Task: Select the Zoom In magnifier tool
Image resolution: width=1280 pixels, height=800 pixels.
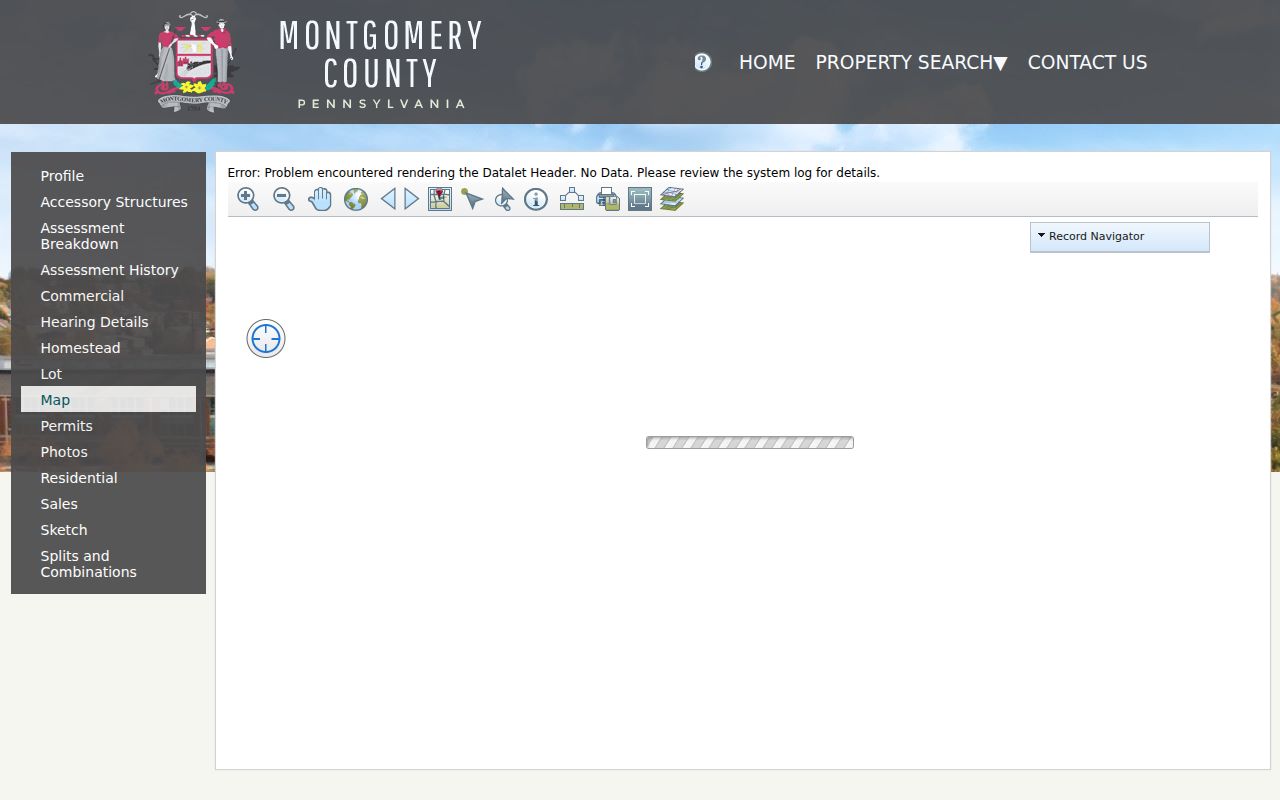Action: pos(248,199)
